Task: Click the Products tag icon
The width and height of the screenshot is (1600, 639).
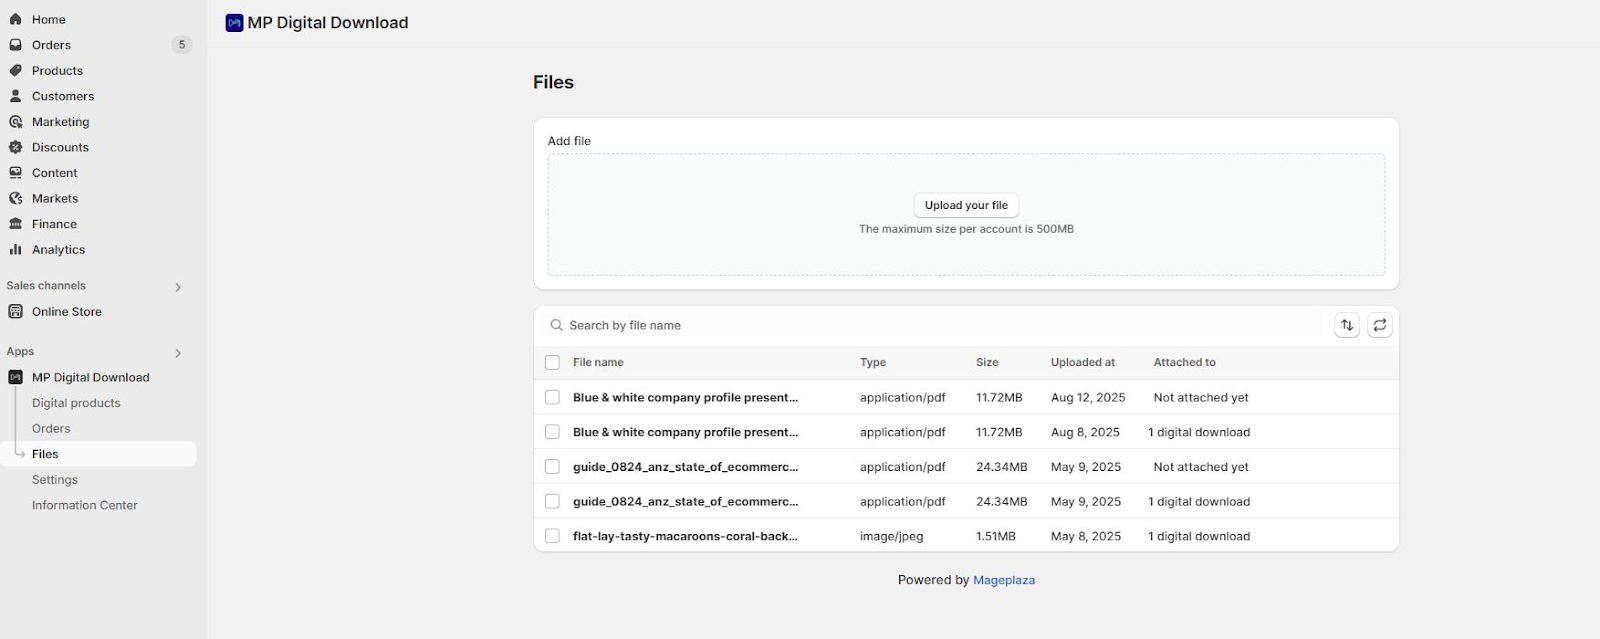Action: coord(16,71)
